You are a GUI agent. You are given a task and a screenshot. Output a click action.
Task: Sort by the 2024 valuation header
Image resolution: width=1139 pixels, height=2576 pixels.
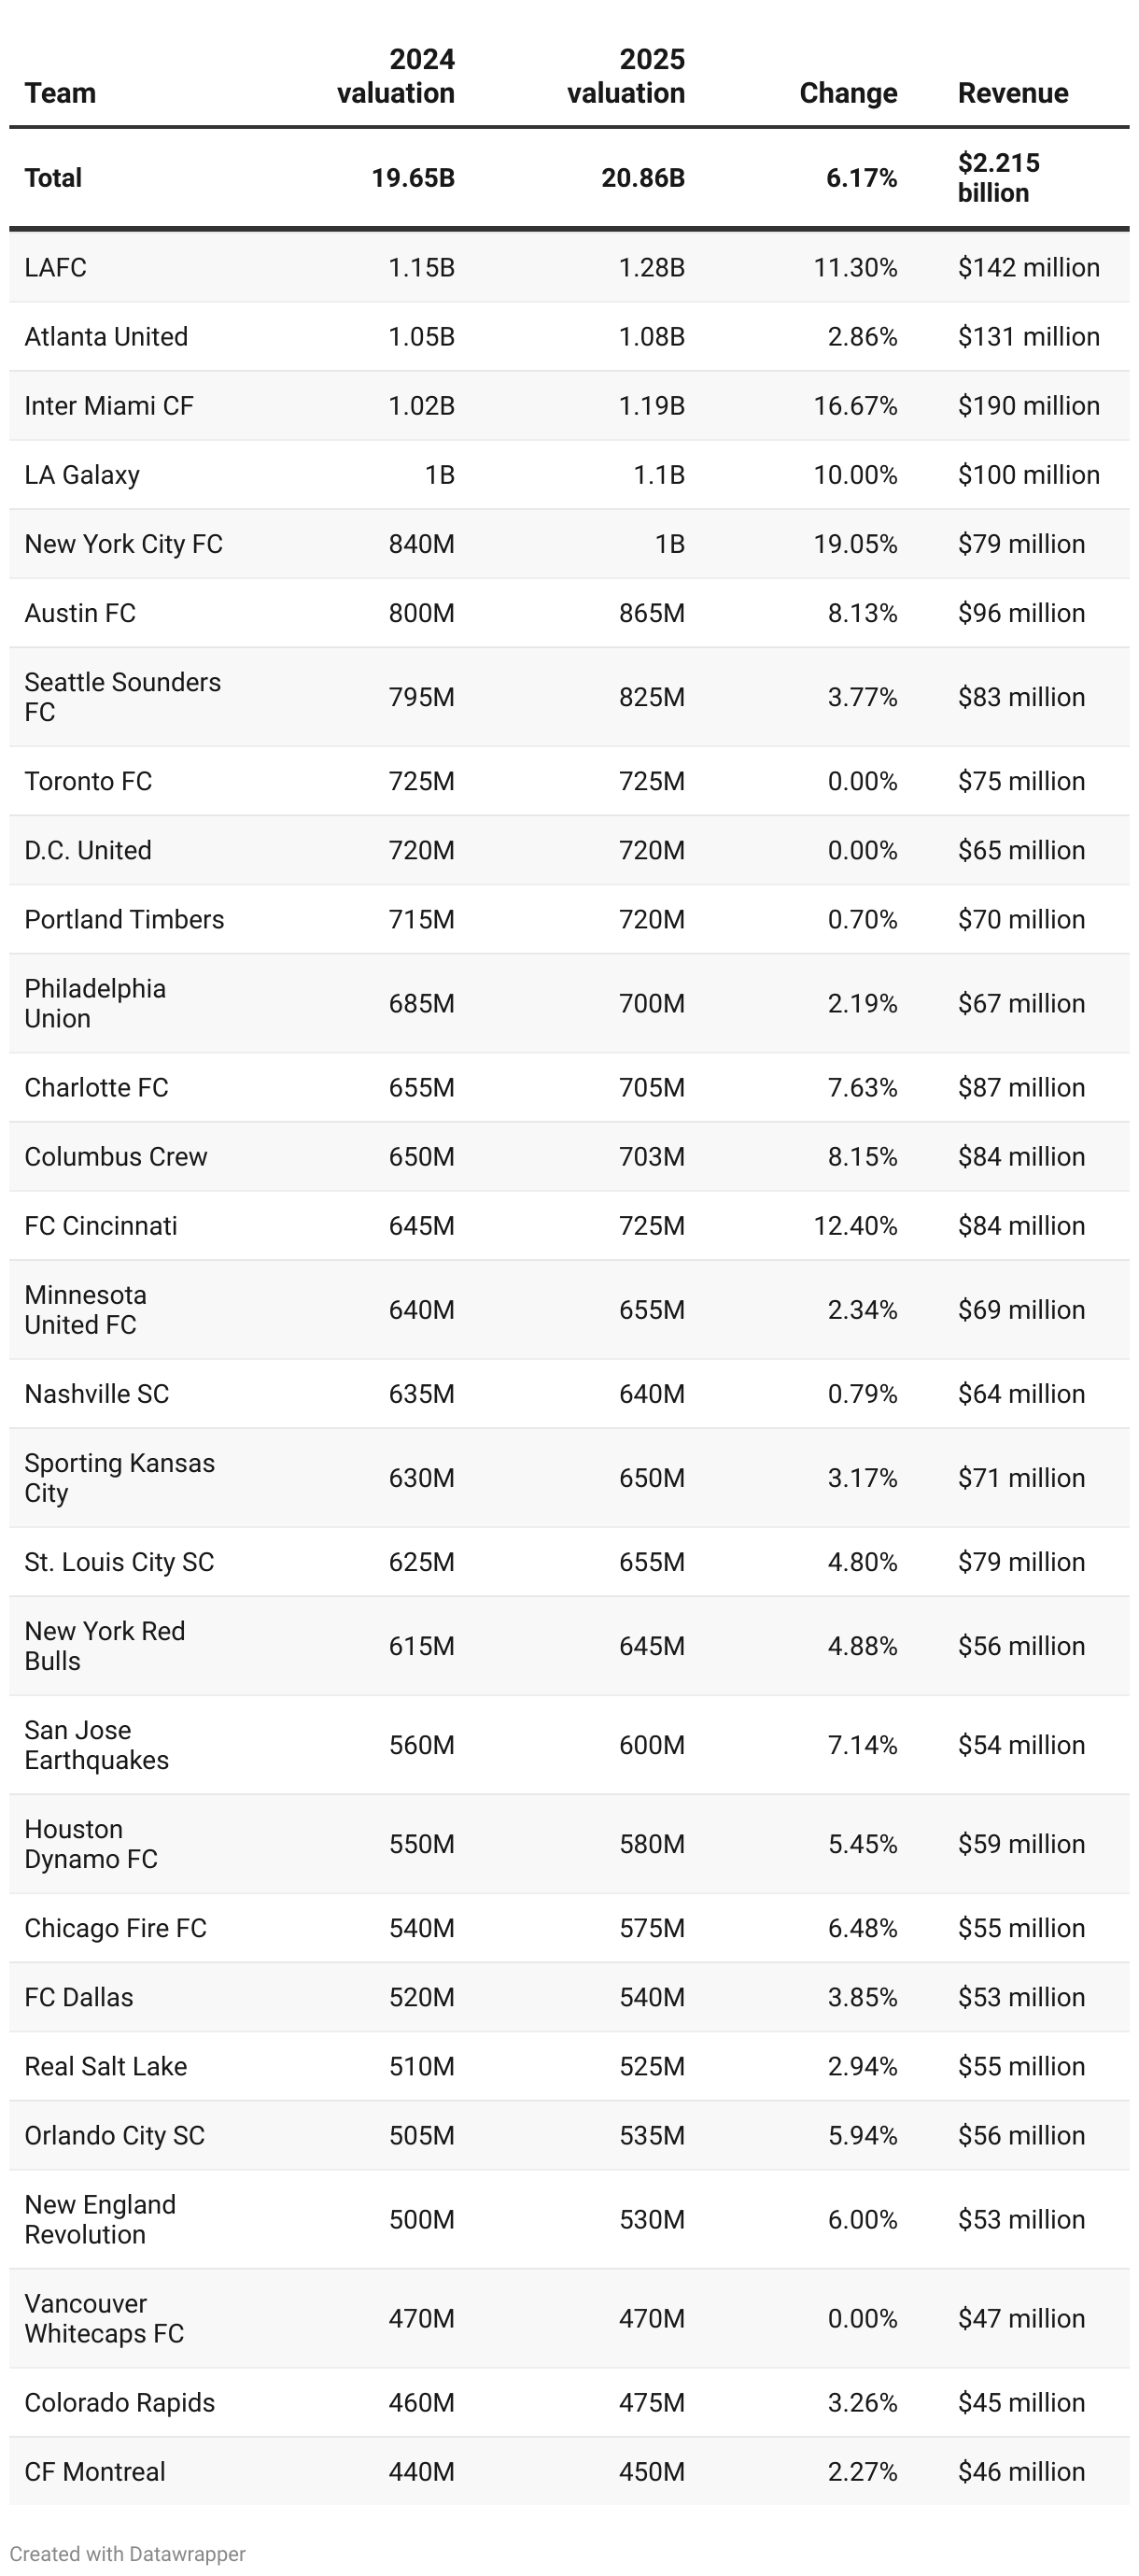pos(395,76)
